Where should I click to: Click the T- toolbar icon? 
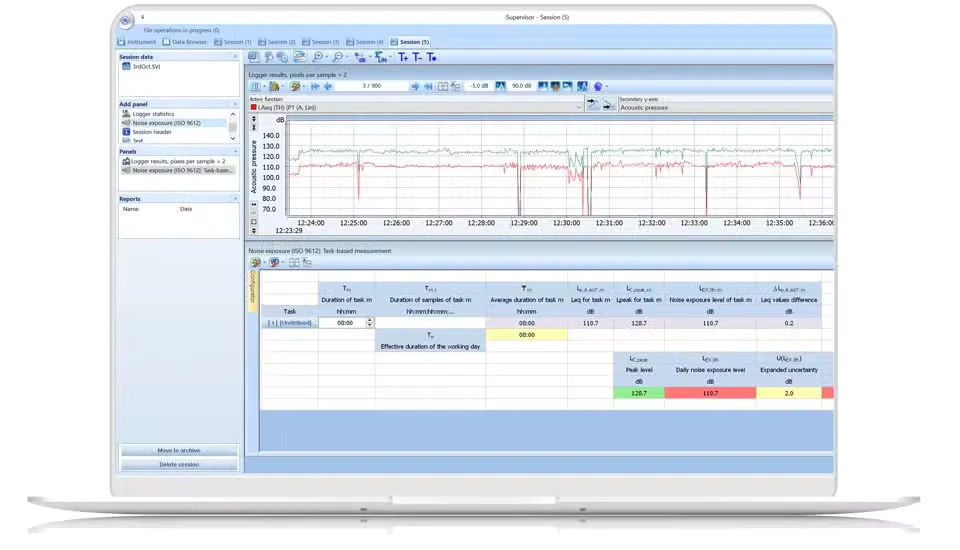tap(417, 57)
